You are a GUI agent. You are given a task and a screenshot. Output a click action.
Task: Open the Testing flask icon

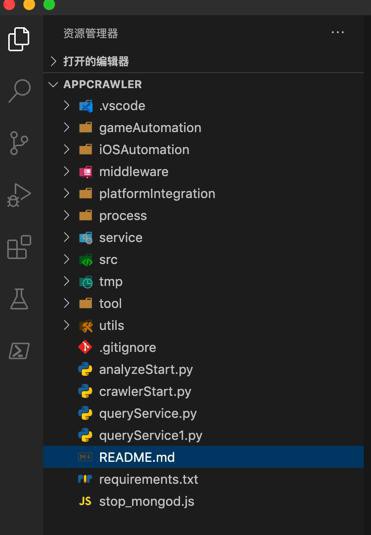point(19,299)
